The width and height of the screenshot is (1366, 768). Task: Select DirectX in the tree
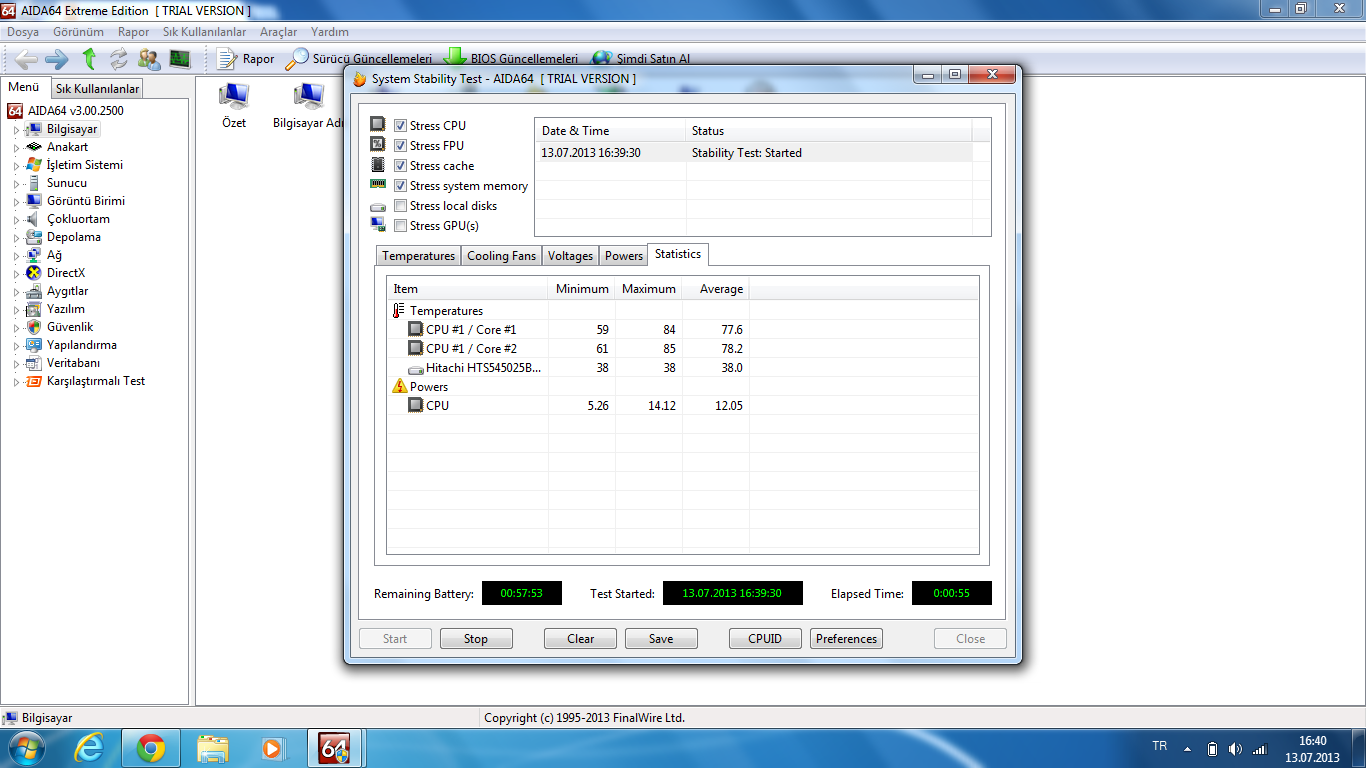point(66,273)
